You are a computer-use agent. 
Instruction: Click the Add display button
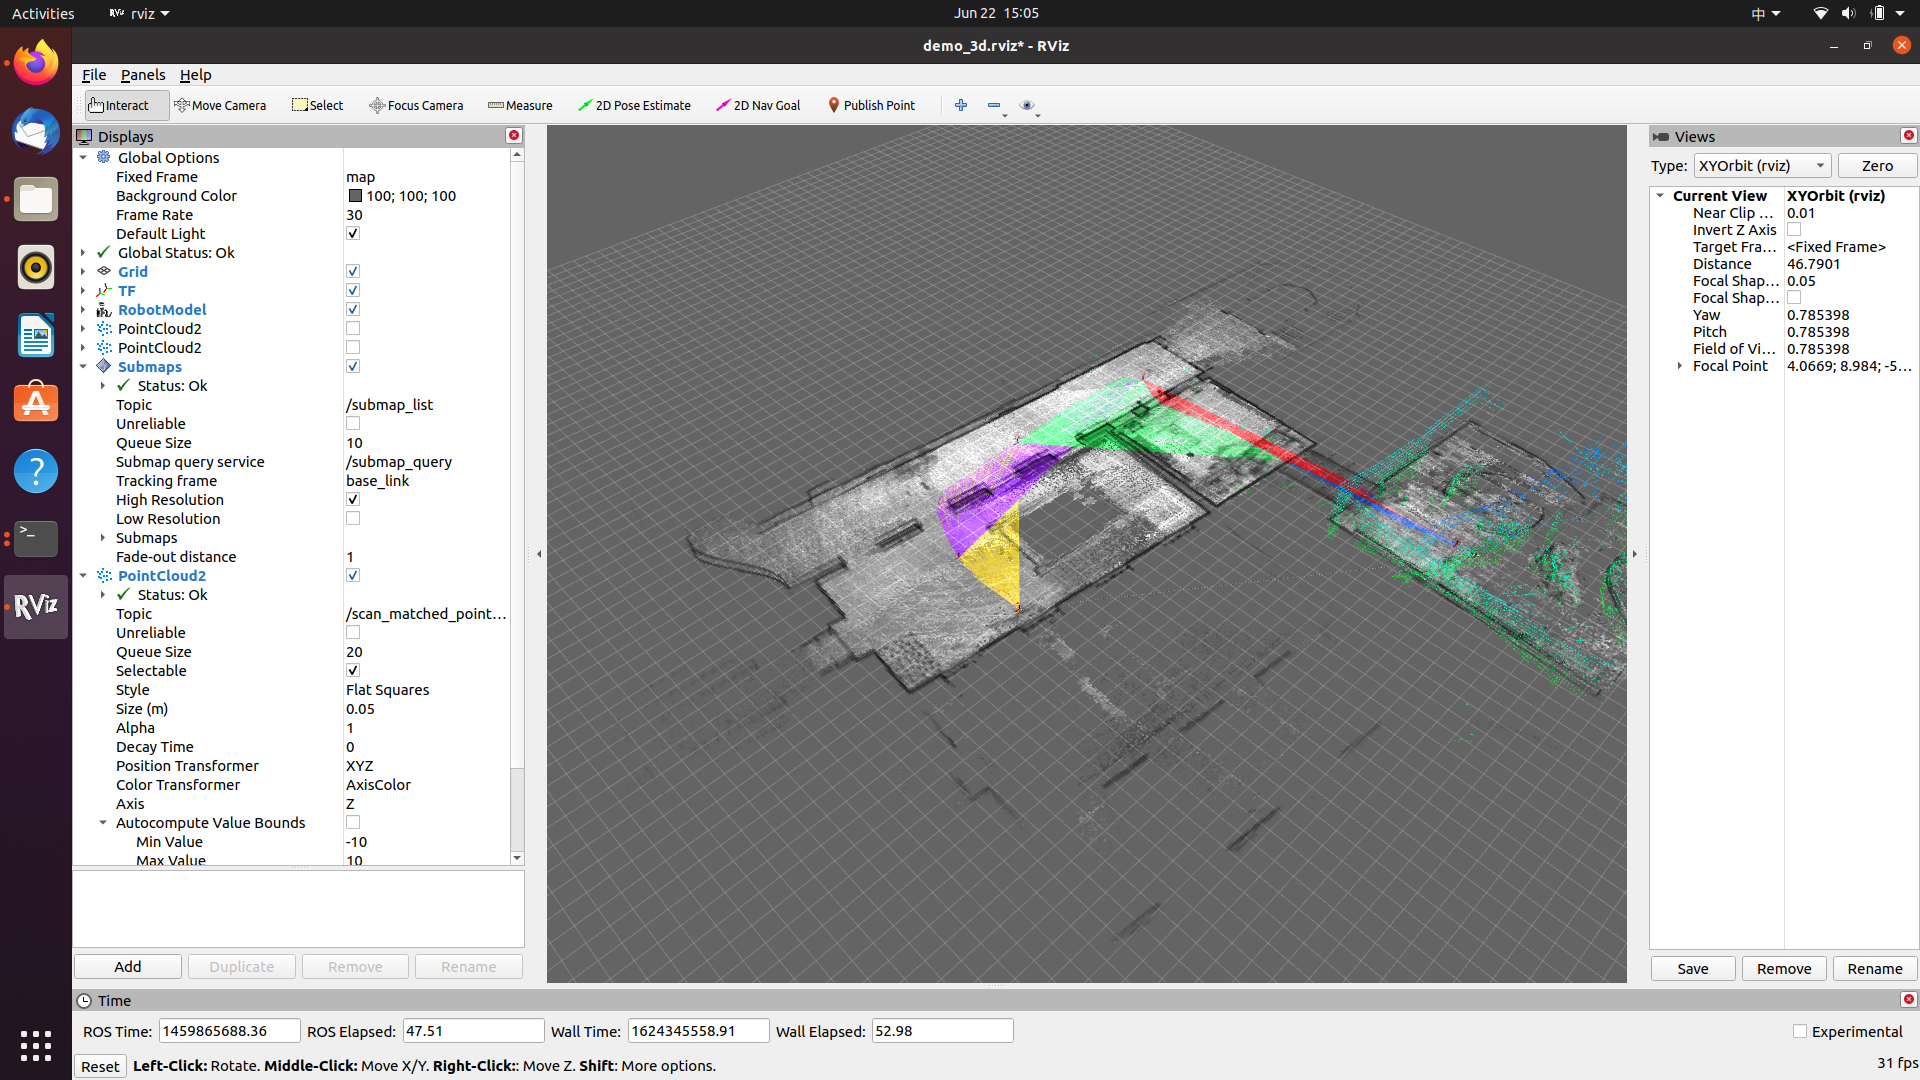pyautogui.click(x=128, y=967)
